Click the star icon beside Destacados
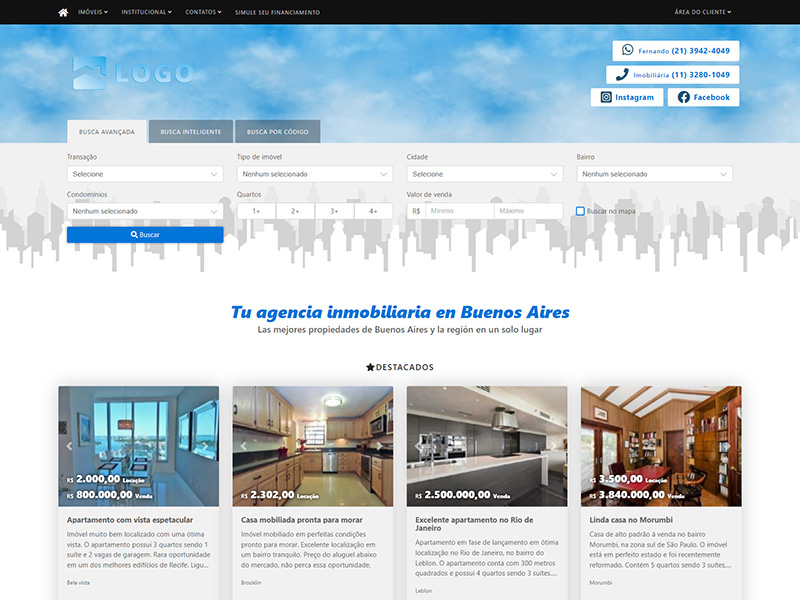The height and width of the screenshot is (600, 800). (370, 367)
